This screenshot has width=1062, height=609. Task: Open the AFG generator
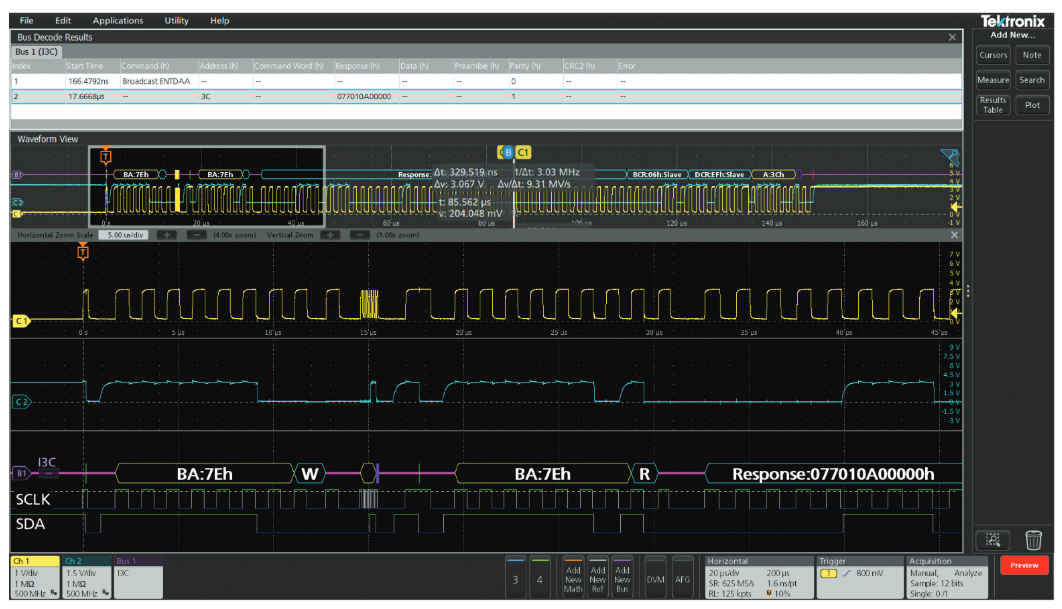[x=685, y=577]
